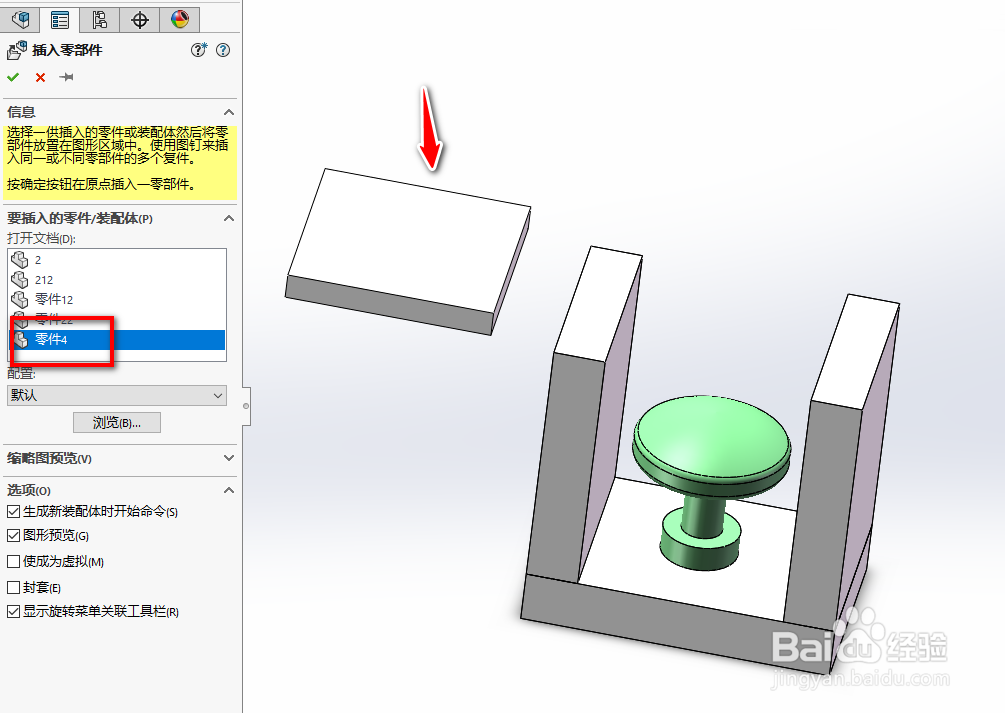The width and height of the screenshot is (1005, 713).
Task: Confirm insertion with the green checkmark
Action: (x=13, y=77)
